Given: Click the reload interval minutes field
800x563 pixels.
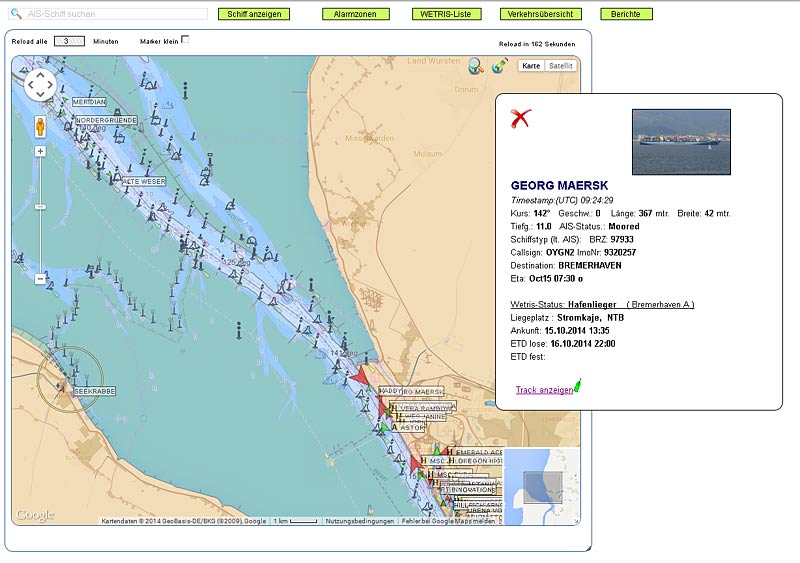Looking at the screenshot, I should click(69, 41).
